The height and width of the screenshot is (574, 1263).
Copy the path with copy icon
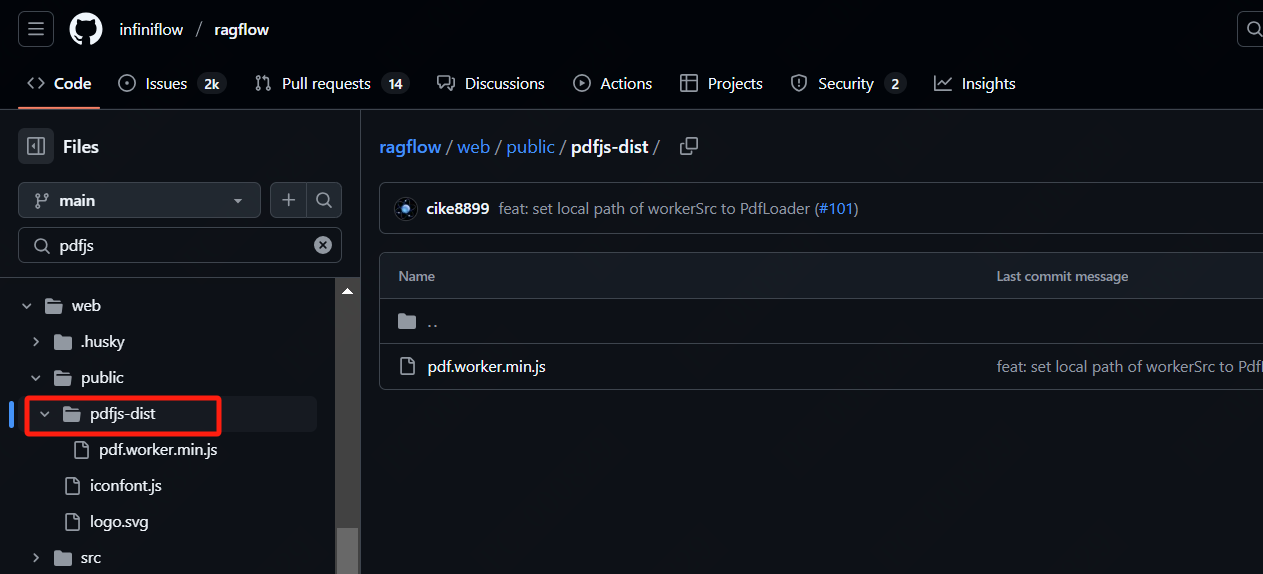tap(689, 146)
